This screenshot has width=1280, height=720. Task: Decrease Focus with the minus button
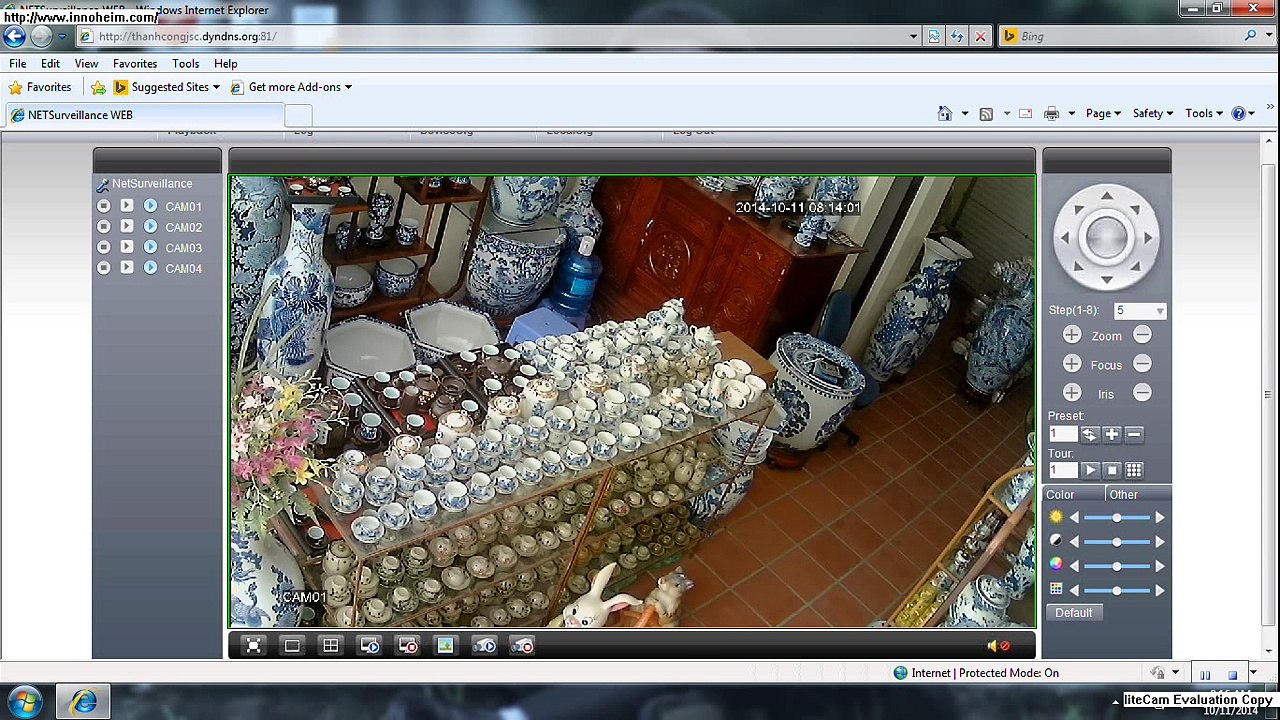click(x=1142, y=365)
